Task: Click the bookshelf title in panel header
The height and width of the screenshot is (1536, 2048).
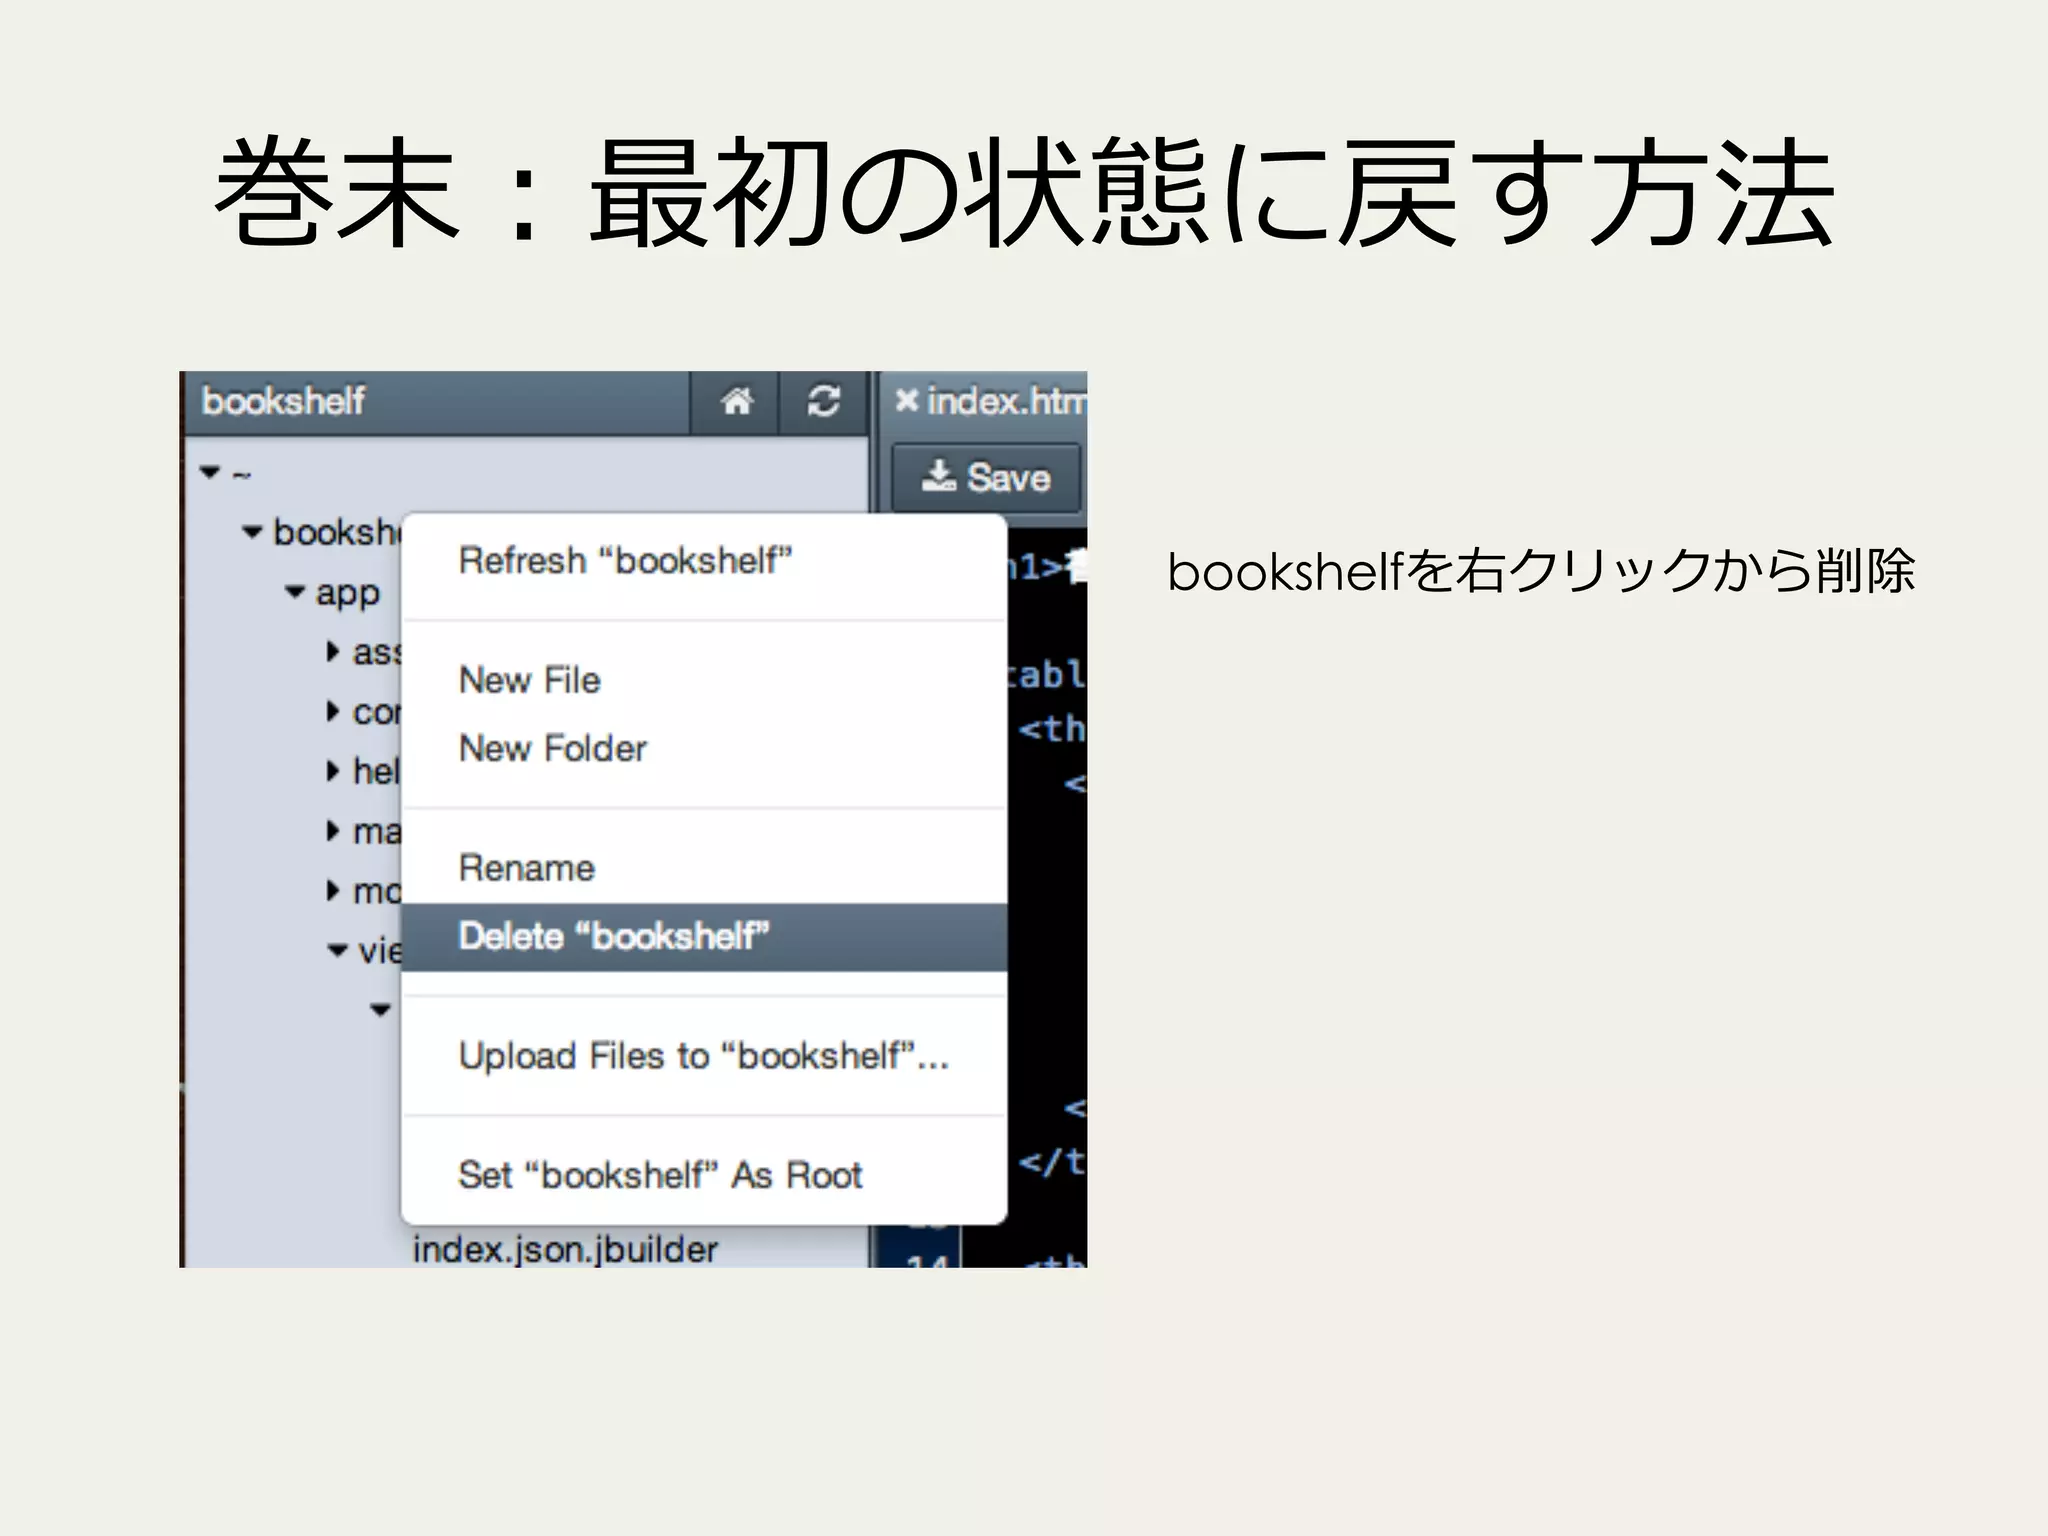Action: point(283,401)
